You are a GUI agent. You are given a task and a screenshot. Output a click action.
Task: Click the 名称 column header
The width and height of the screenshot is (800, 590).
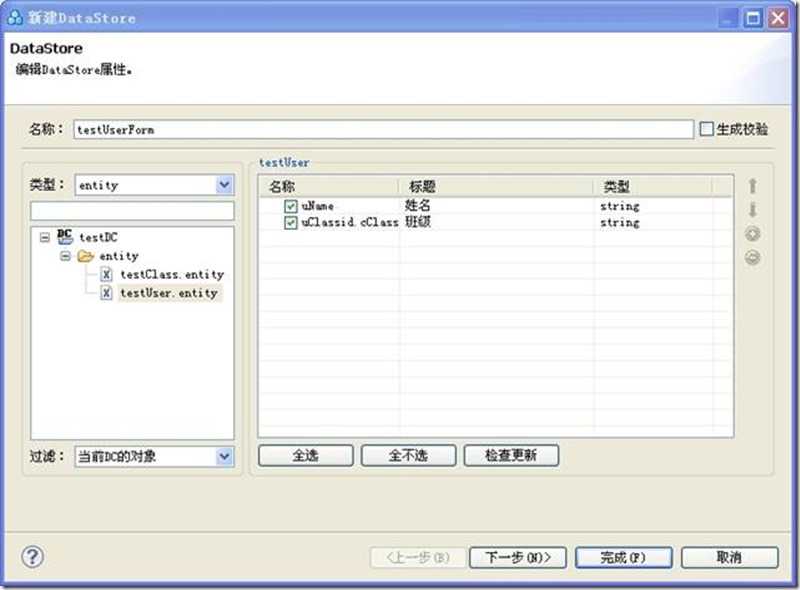click(329, 186)
